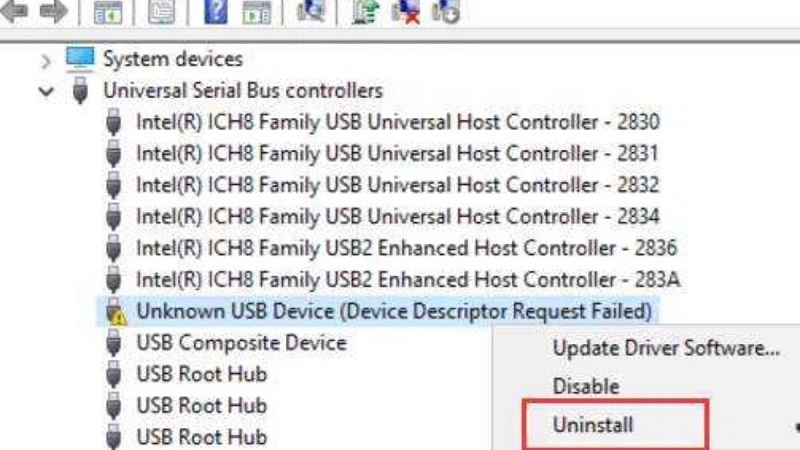Screen dimensions: 800x450
Task: Click the Show/Hide console tree icon
Action: (108, 12)
